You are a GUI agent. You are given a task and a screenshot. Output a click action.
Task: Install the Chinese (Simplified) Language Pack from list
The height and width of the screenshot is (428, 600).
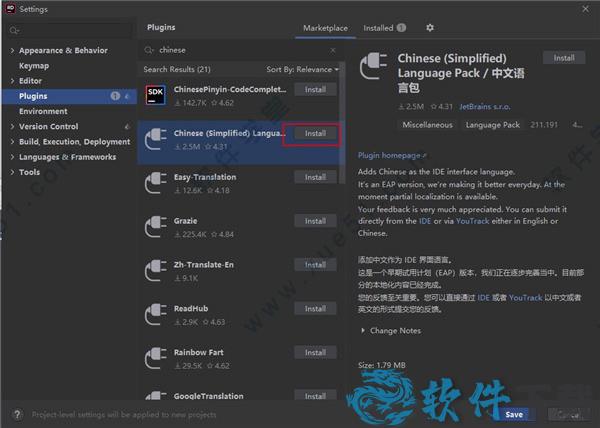tap(315, 133)
